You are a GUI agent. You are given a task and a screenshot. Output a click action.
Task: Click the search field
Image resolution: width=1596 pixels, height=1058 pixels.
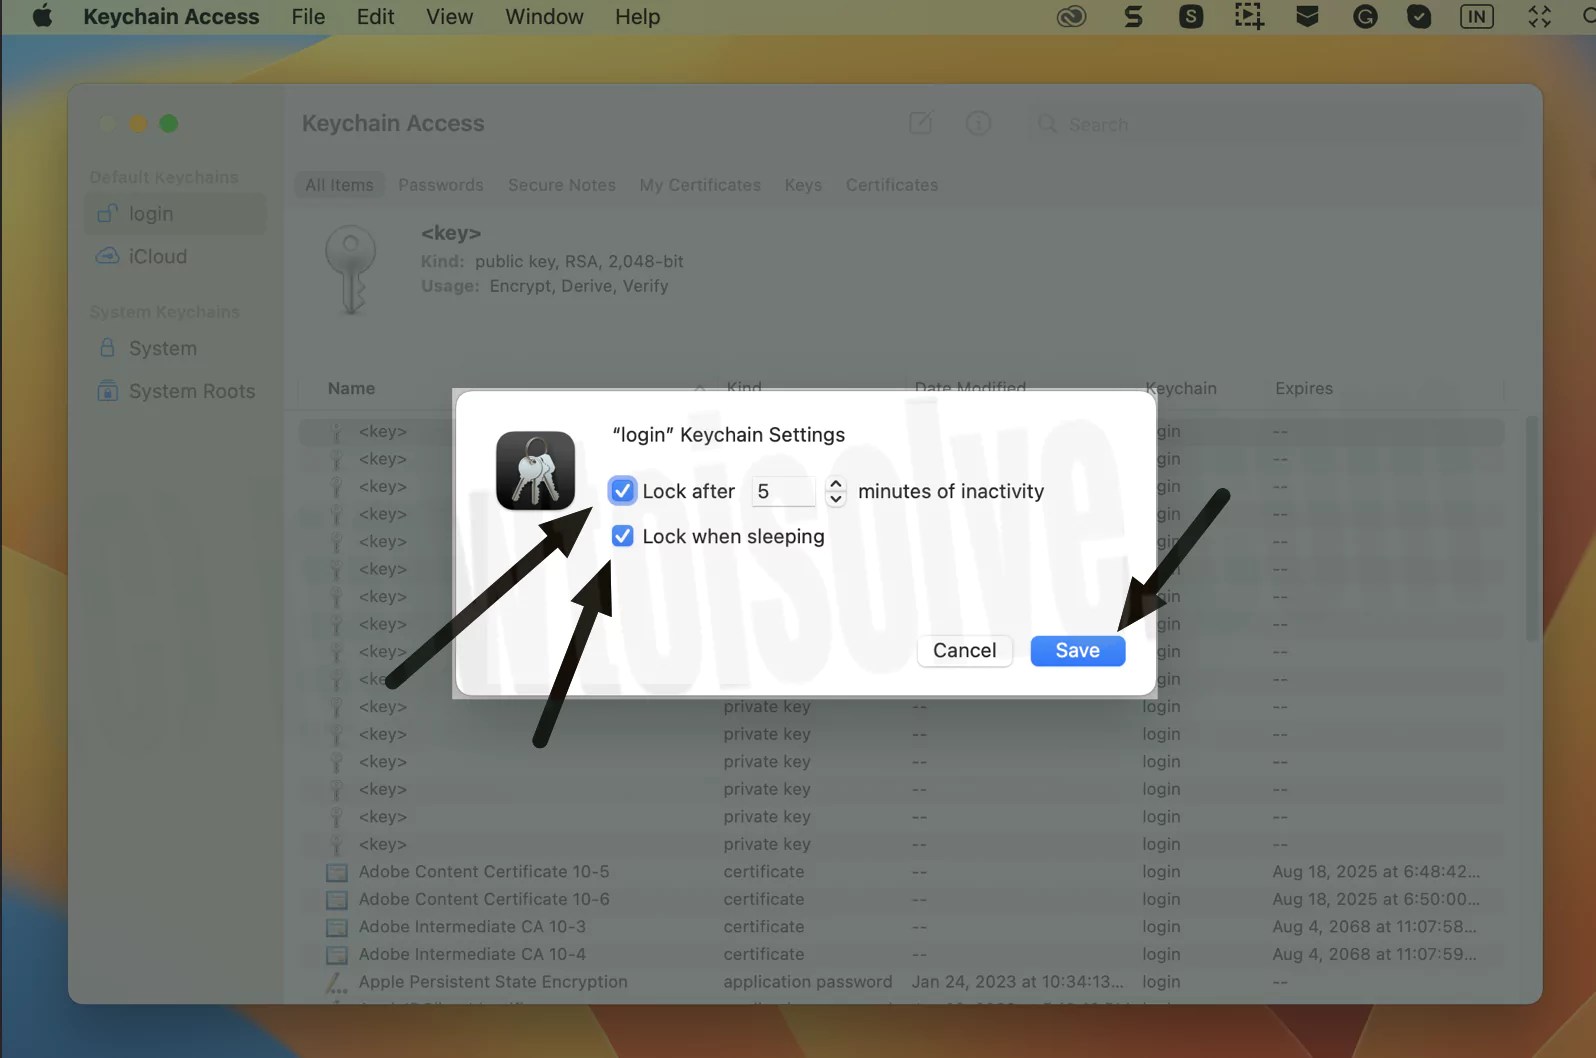click(x=1276, y=125)
